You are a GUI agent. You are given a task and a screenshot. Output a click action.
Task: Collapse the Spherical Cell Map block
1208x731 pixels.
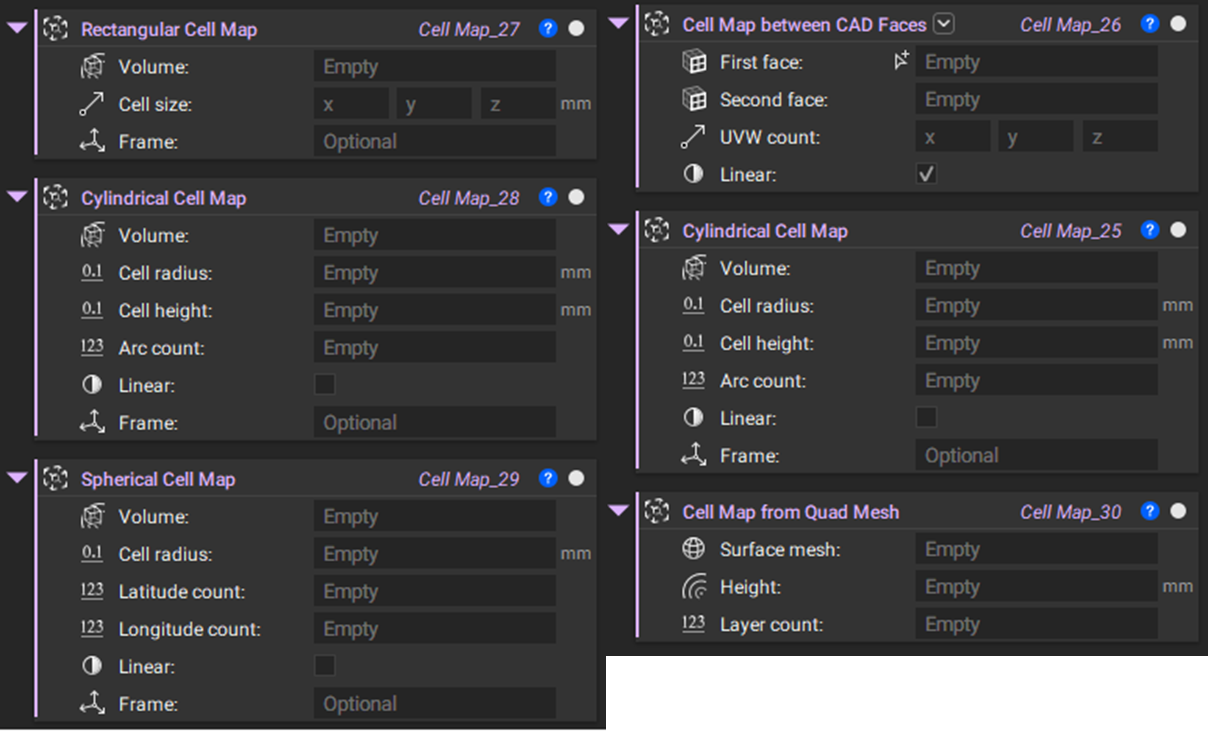(x=17, y=478)
